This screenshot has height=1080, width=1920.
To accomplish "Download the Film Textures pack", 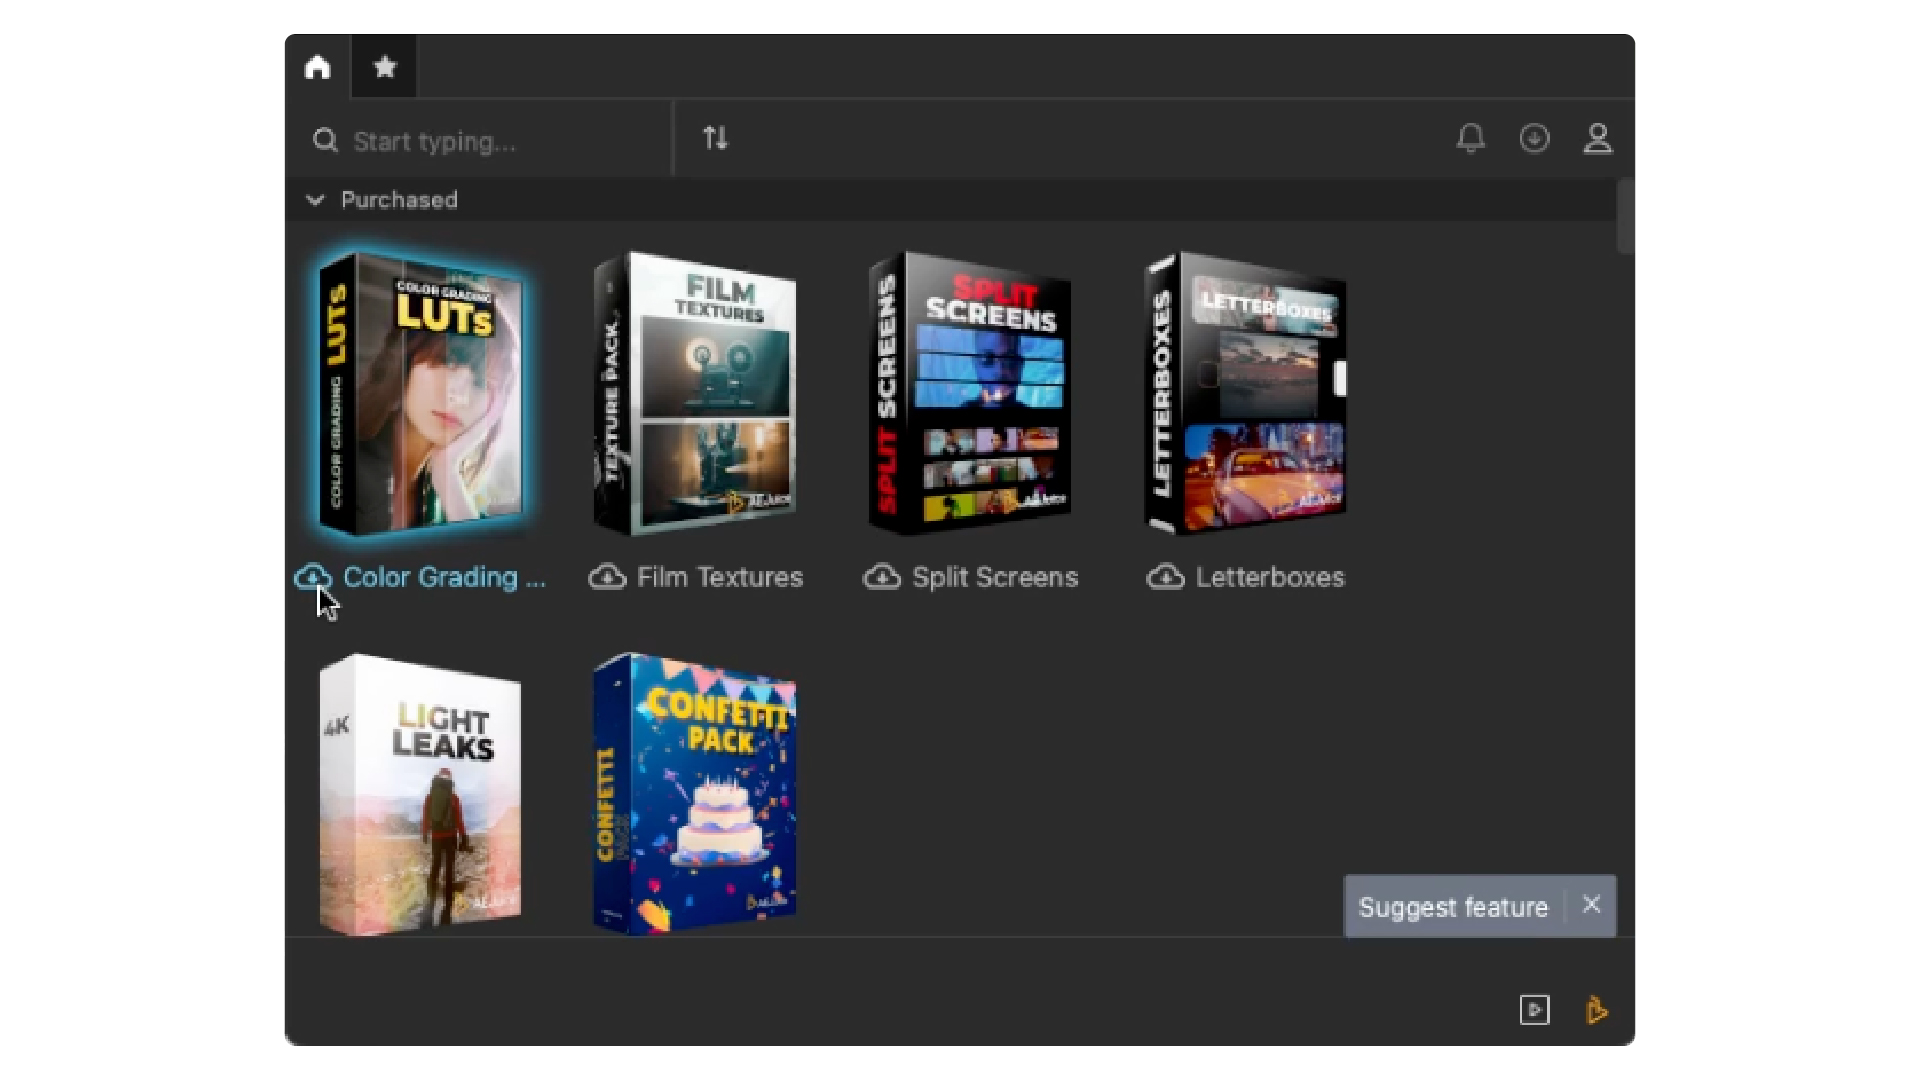I will 607,577.
